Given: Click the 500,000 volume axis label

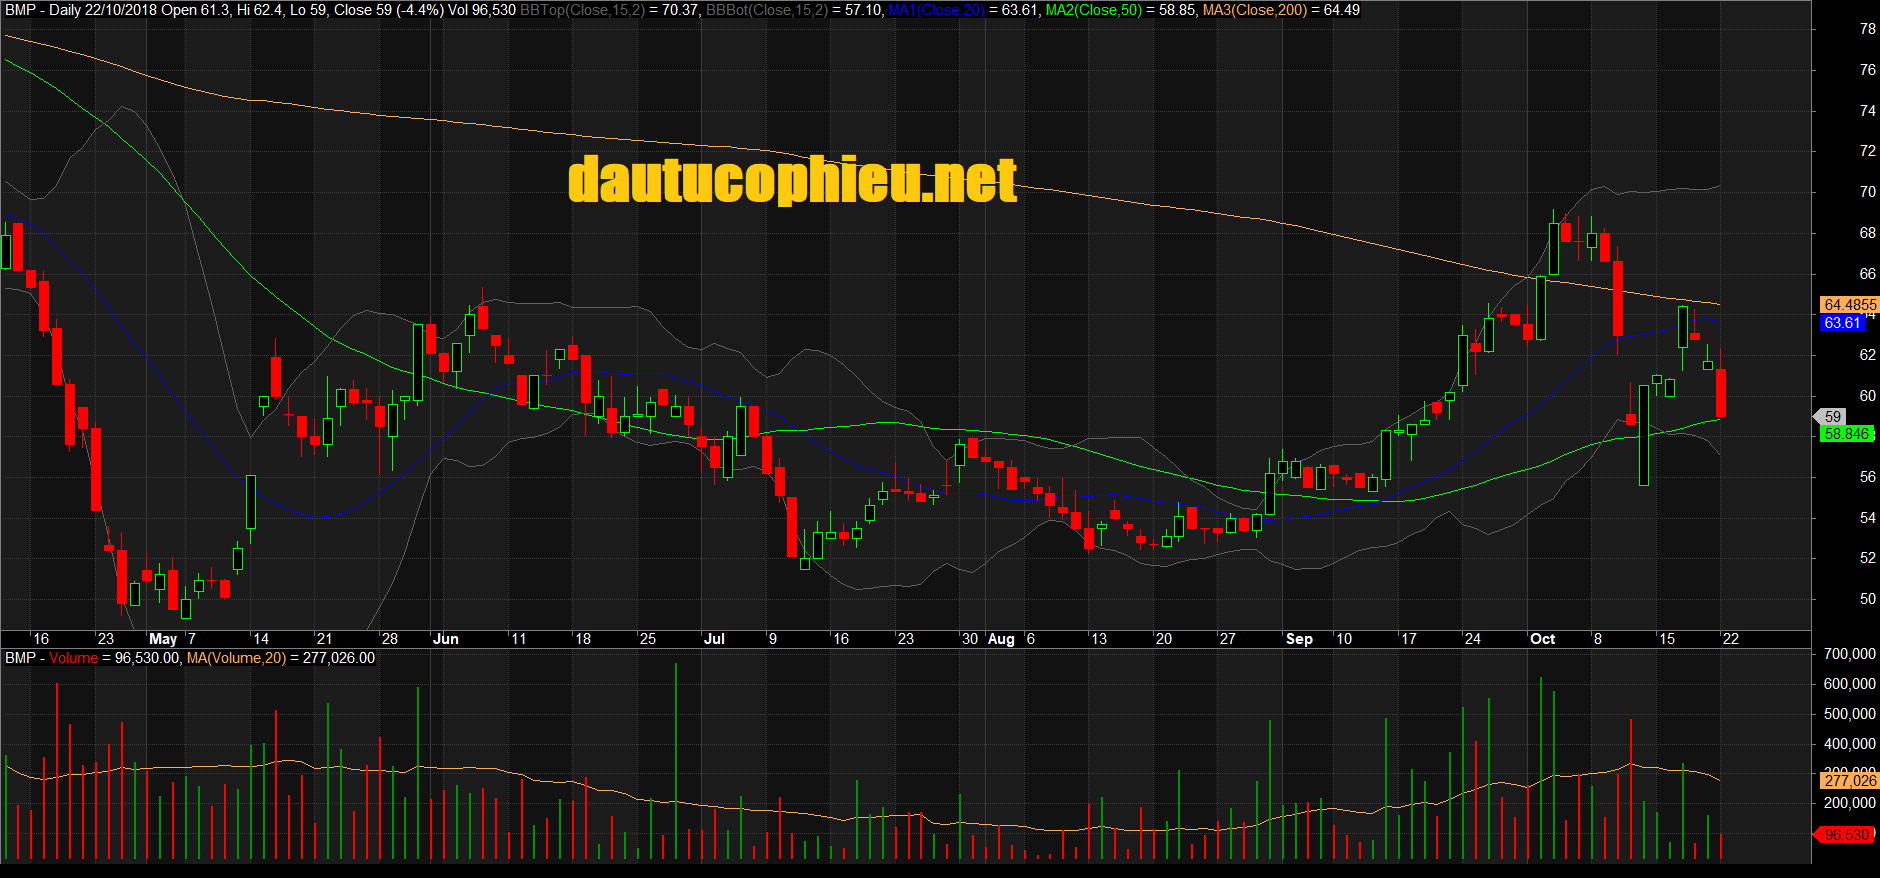Looking at the screenshot, I should [1850, 714].
